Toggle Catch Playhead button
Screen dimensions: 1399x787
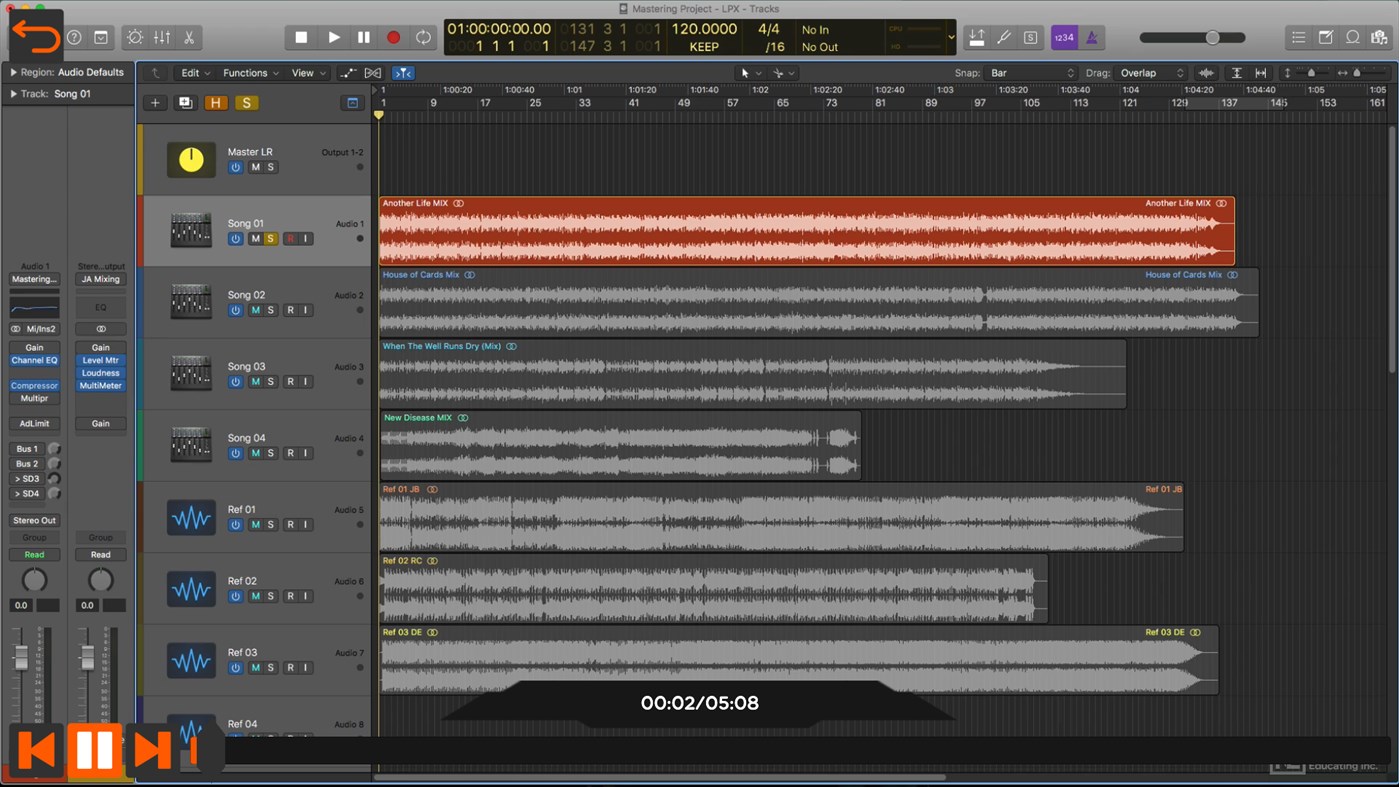(x=403, y=73)
